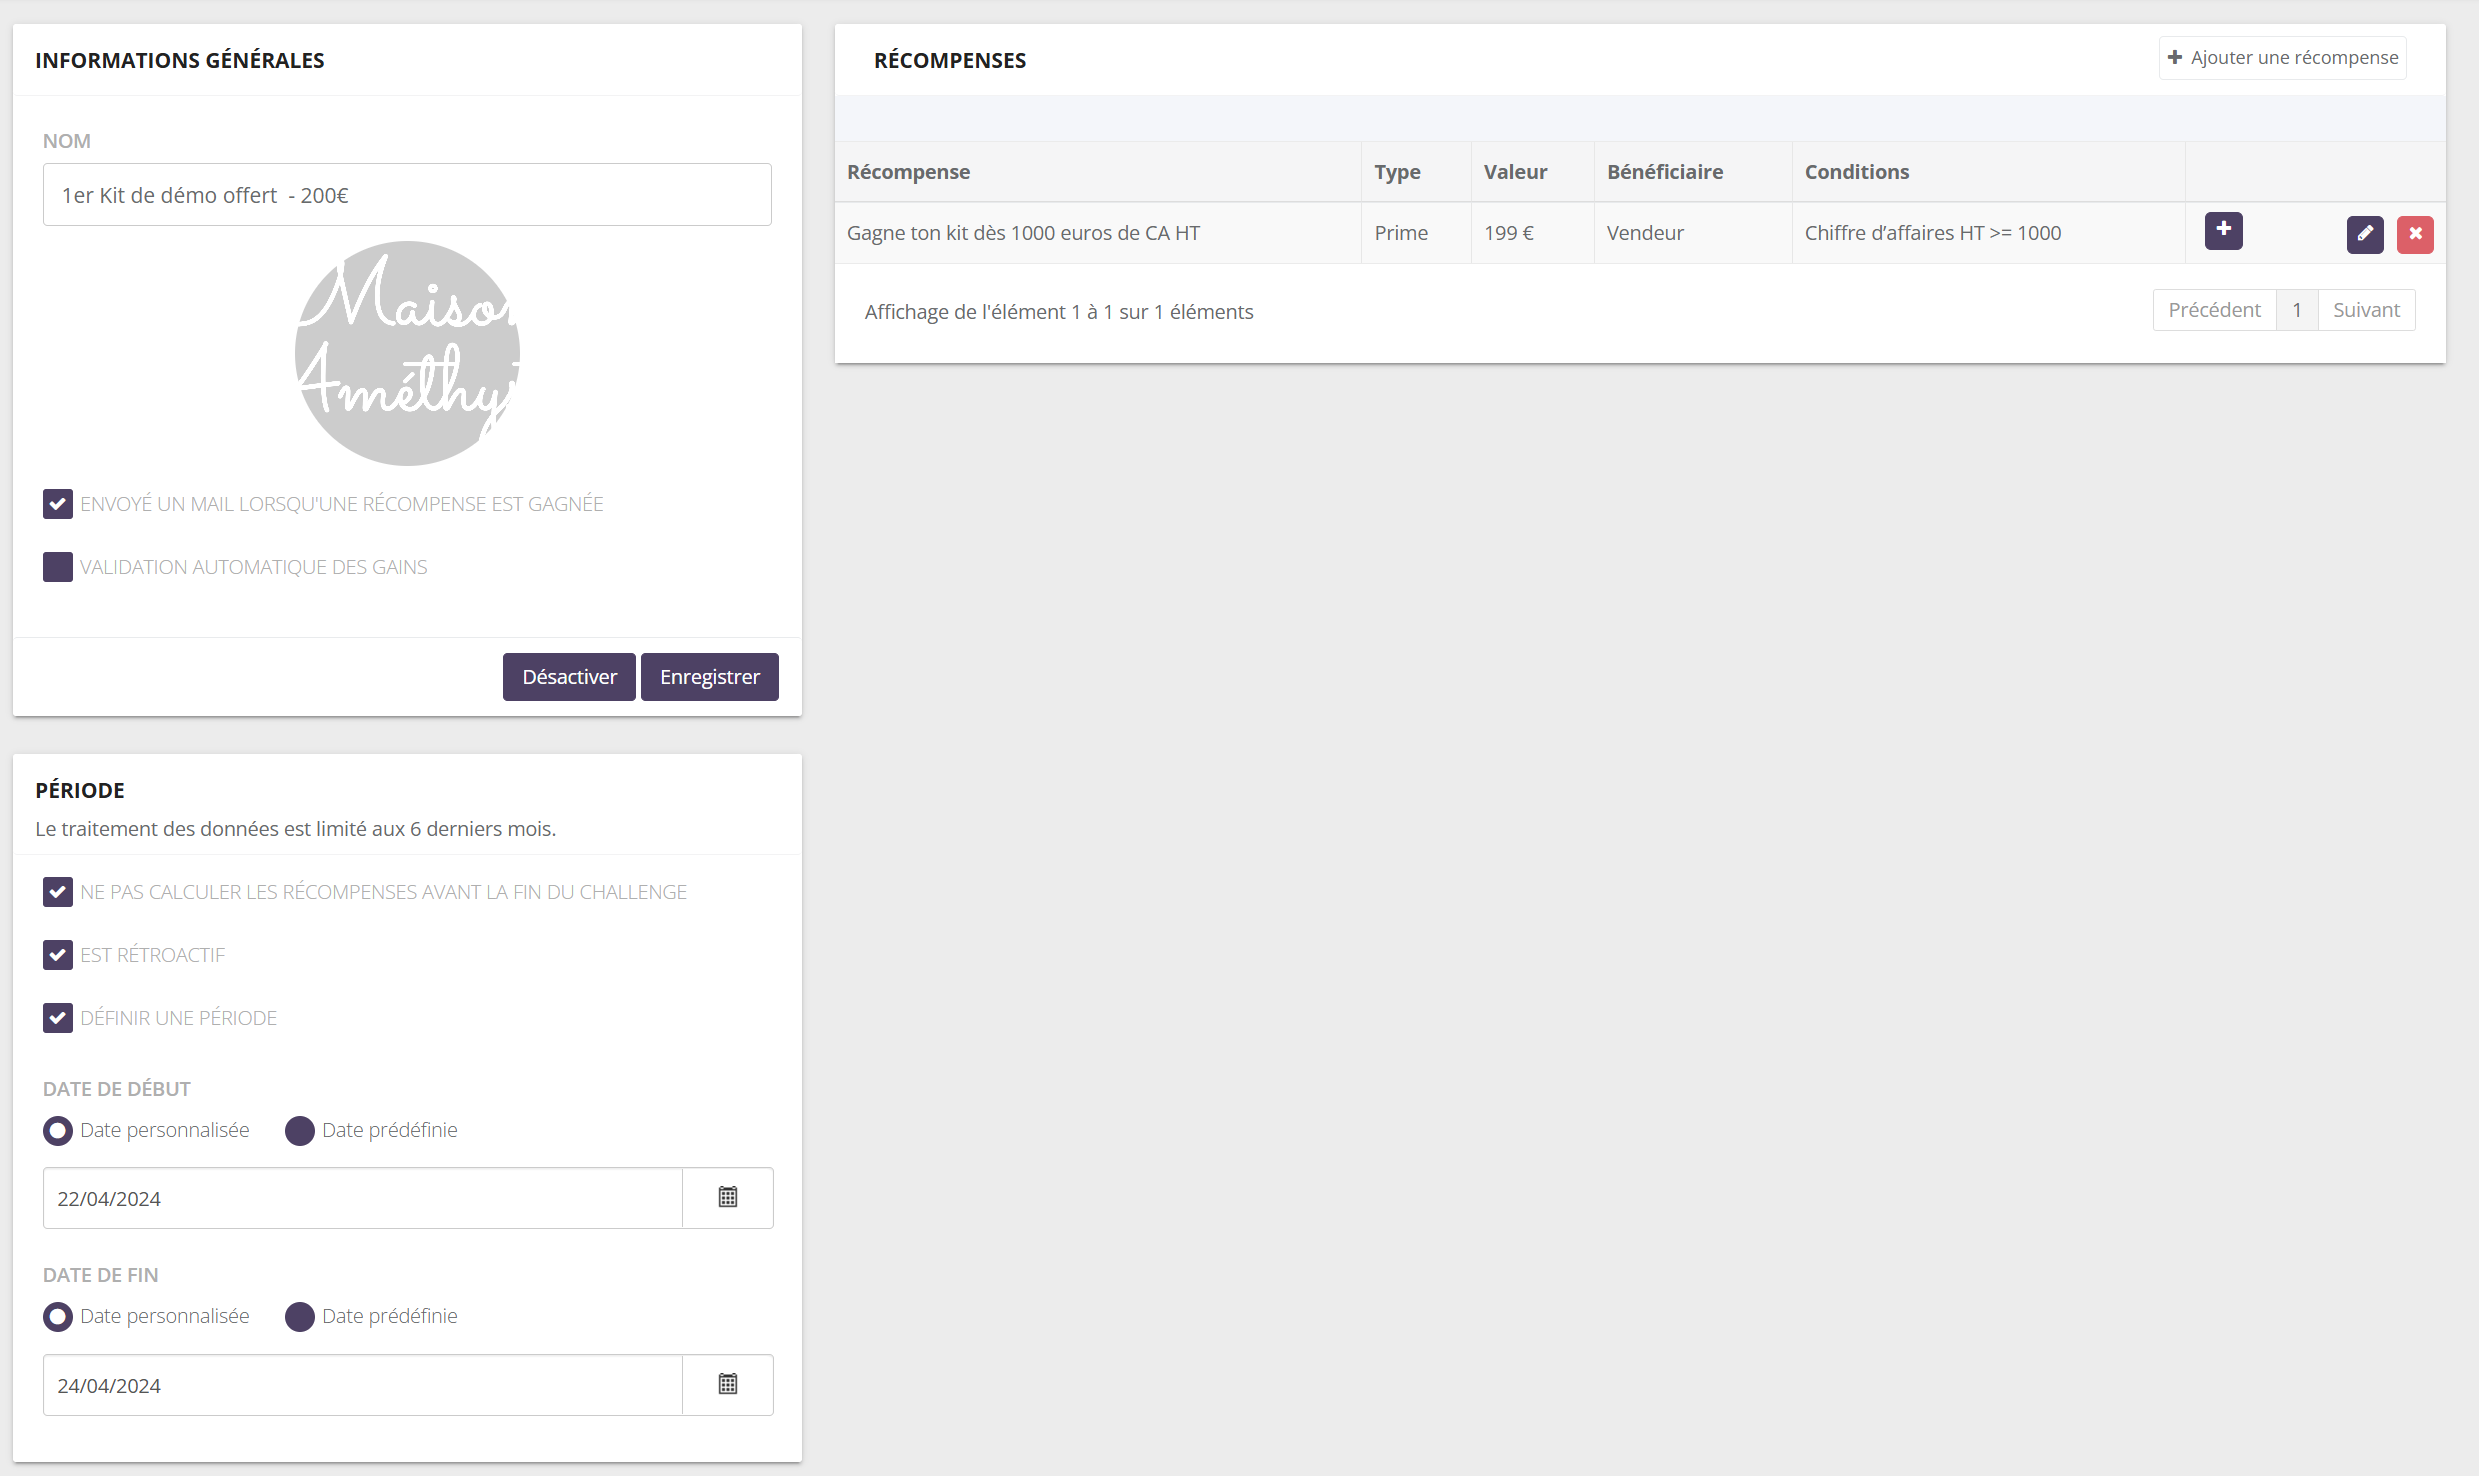Focus the Nom input field
This screenshot has height=1476, width=2479.
(x=407, y=195)
